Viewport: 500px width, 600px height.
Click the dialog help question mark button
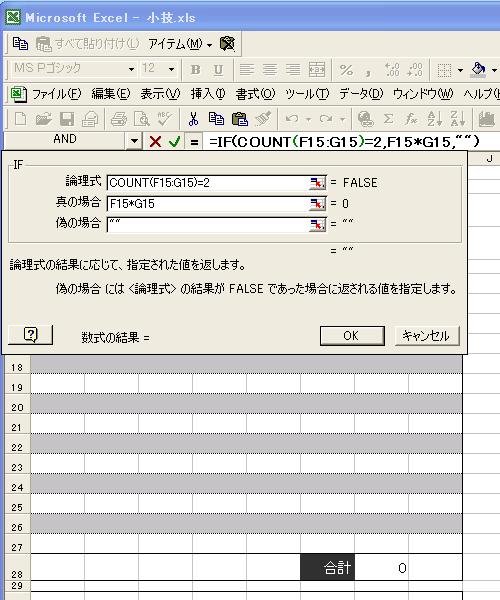coord(31,335)
